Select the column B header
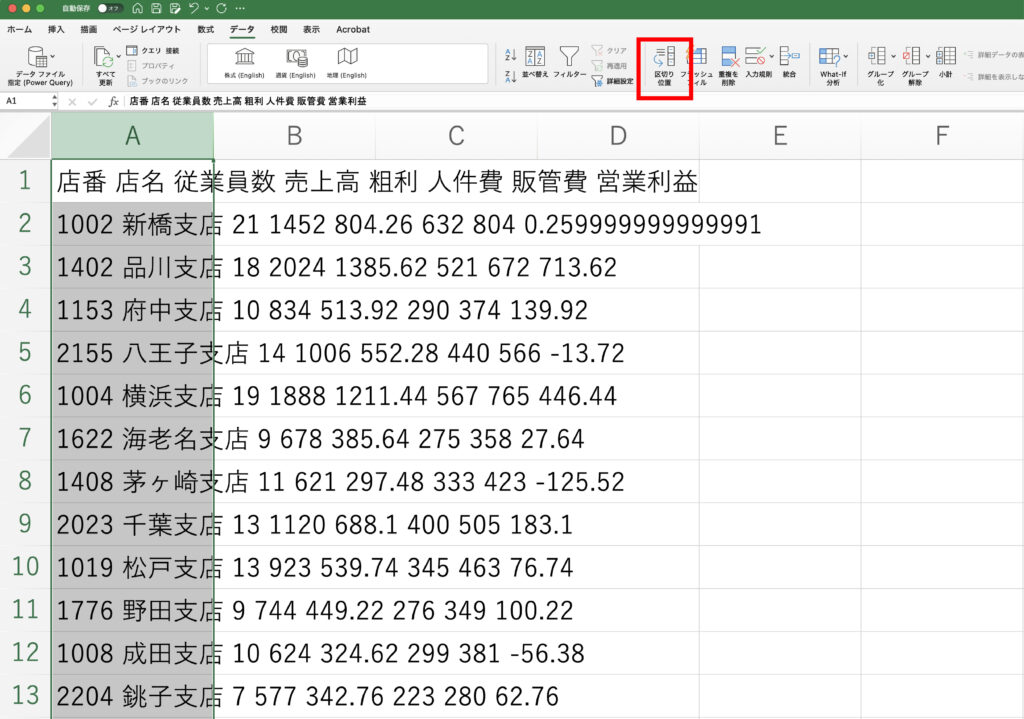Viewport: 1024px width, 719px height. click(294, 136)
